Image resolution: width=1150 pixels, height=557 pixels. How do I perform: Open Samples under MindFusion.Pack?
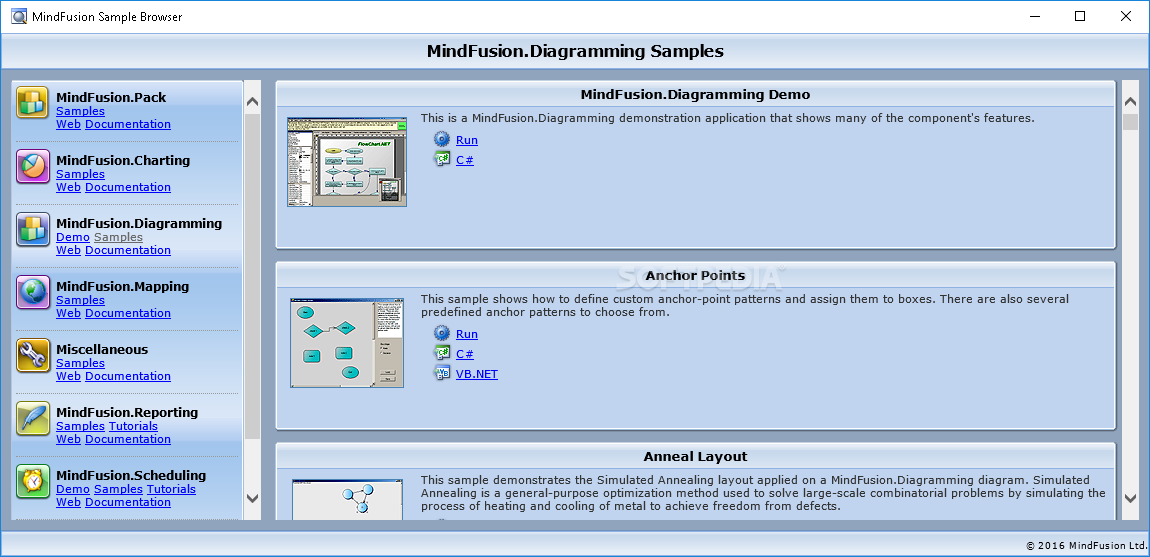point(81,111)
